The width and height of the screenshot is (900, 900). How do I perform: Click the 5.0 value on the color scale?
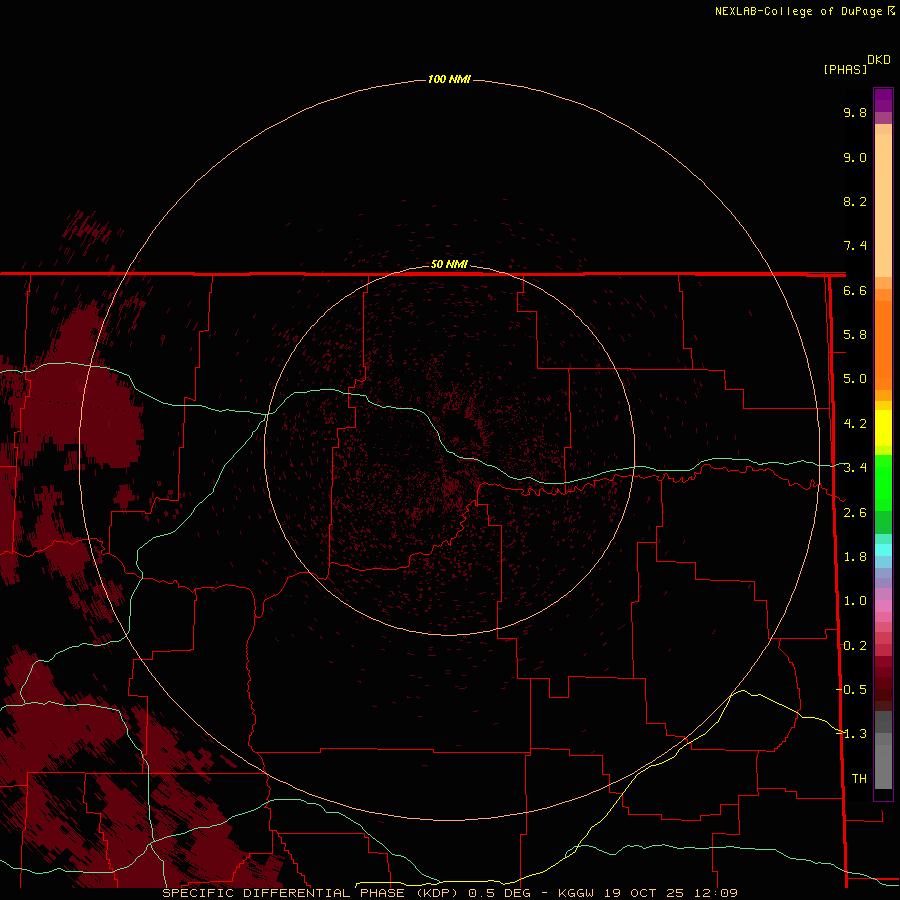[x=855, y=379]
